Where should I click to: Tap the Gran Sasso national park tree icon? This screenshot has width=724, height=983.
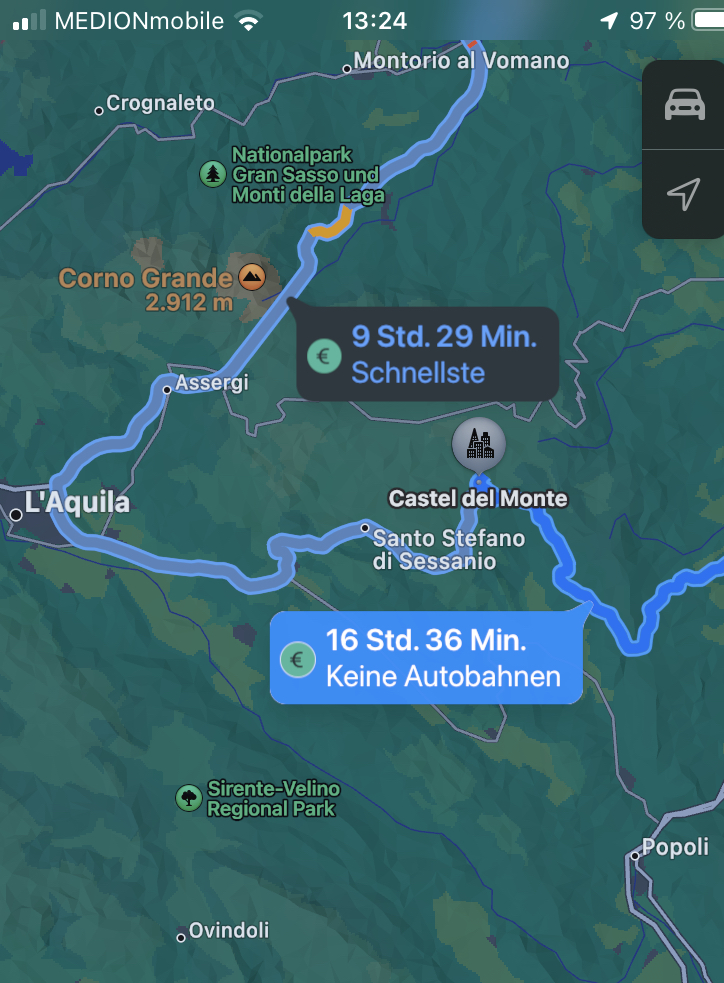click(x=213, y=174)
